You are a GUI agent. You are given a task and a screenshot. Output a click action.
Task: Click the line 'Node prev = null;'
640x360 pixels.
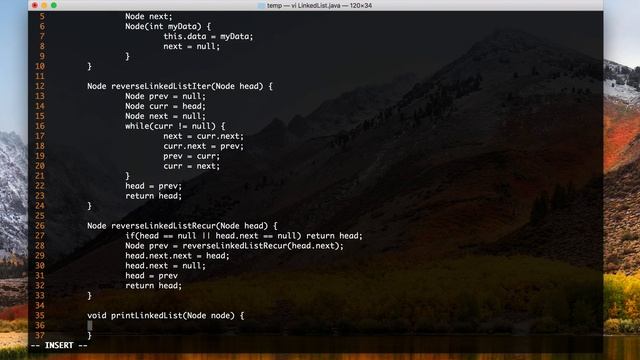[x=165, y=96]
